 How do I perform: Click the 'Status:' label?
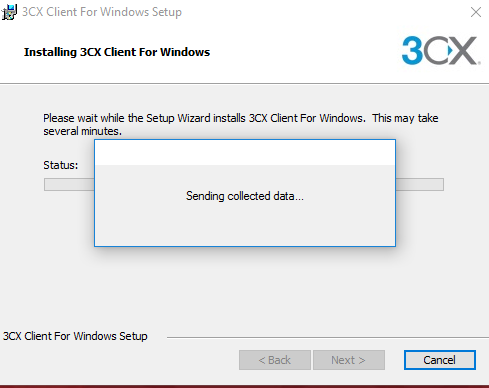[61, 165]
